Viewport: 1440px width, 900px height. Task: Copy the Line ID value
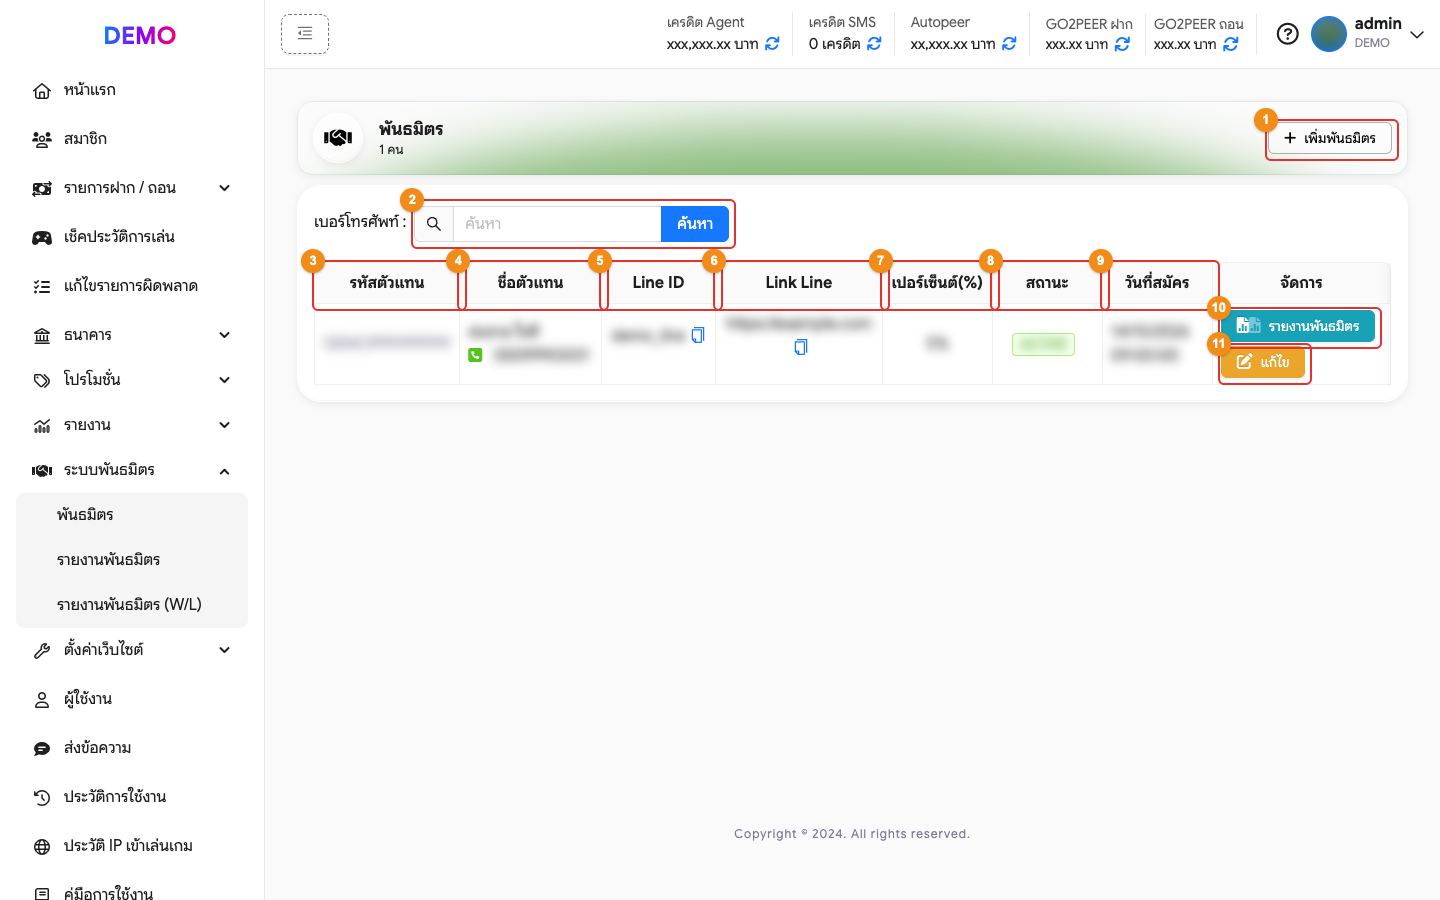pos(698,335)
